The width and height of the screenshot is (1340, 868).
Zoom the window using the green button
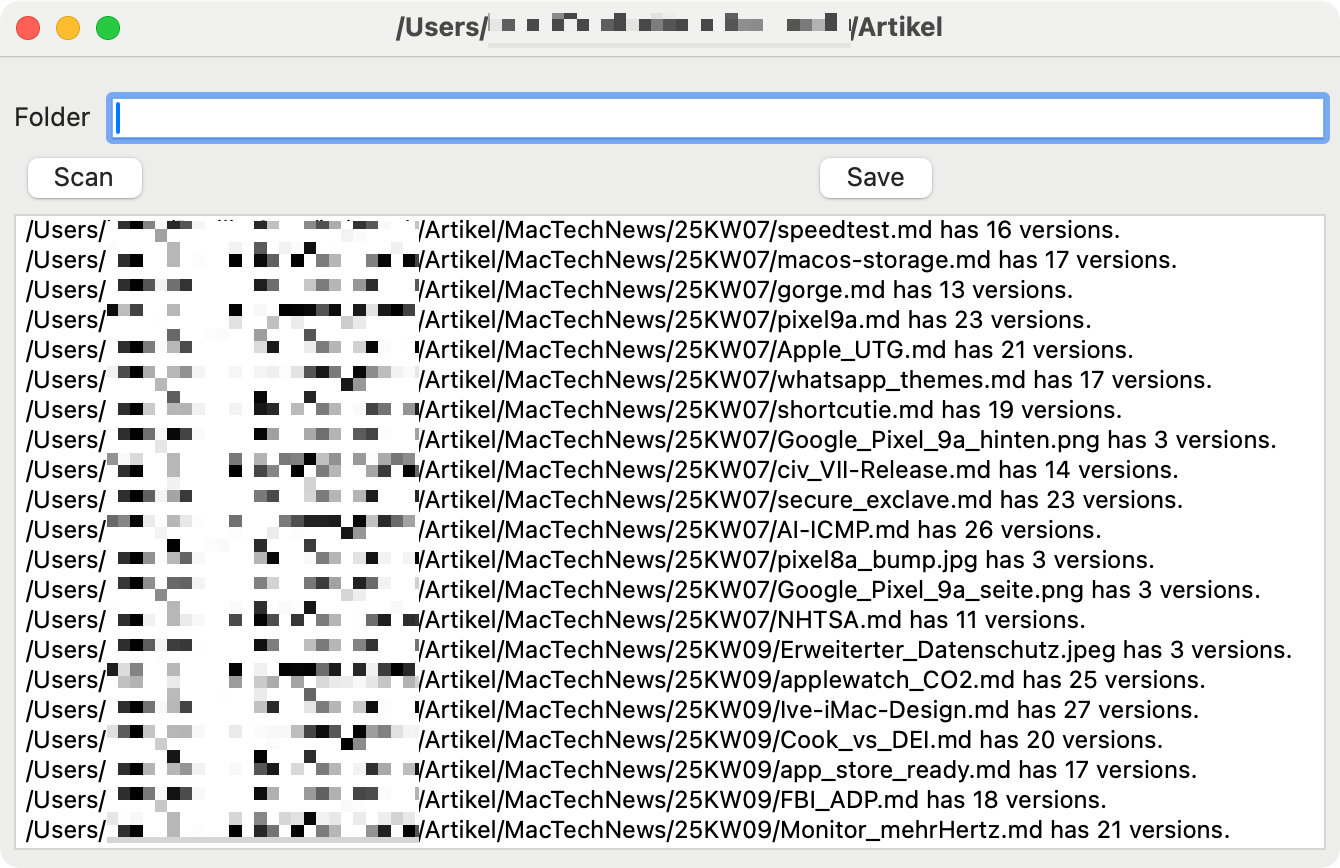[x=108, y=28]
